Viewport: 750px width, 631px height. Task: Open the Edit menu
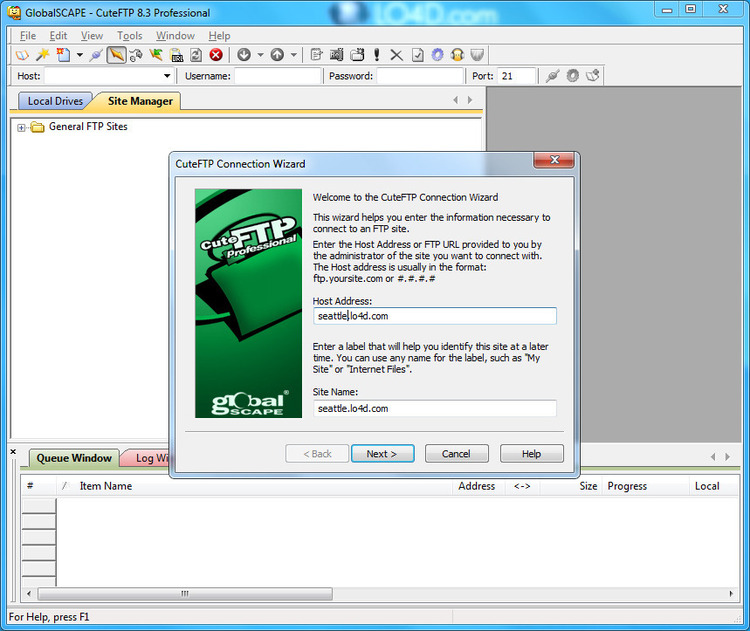[58, 36]
